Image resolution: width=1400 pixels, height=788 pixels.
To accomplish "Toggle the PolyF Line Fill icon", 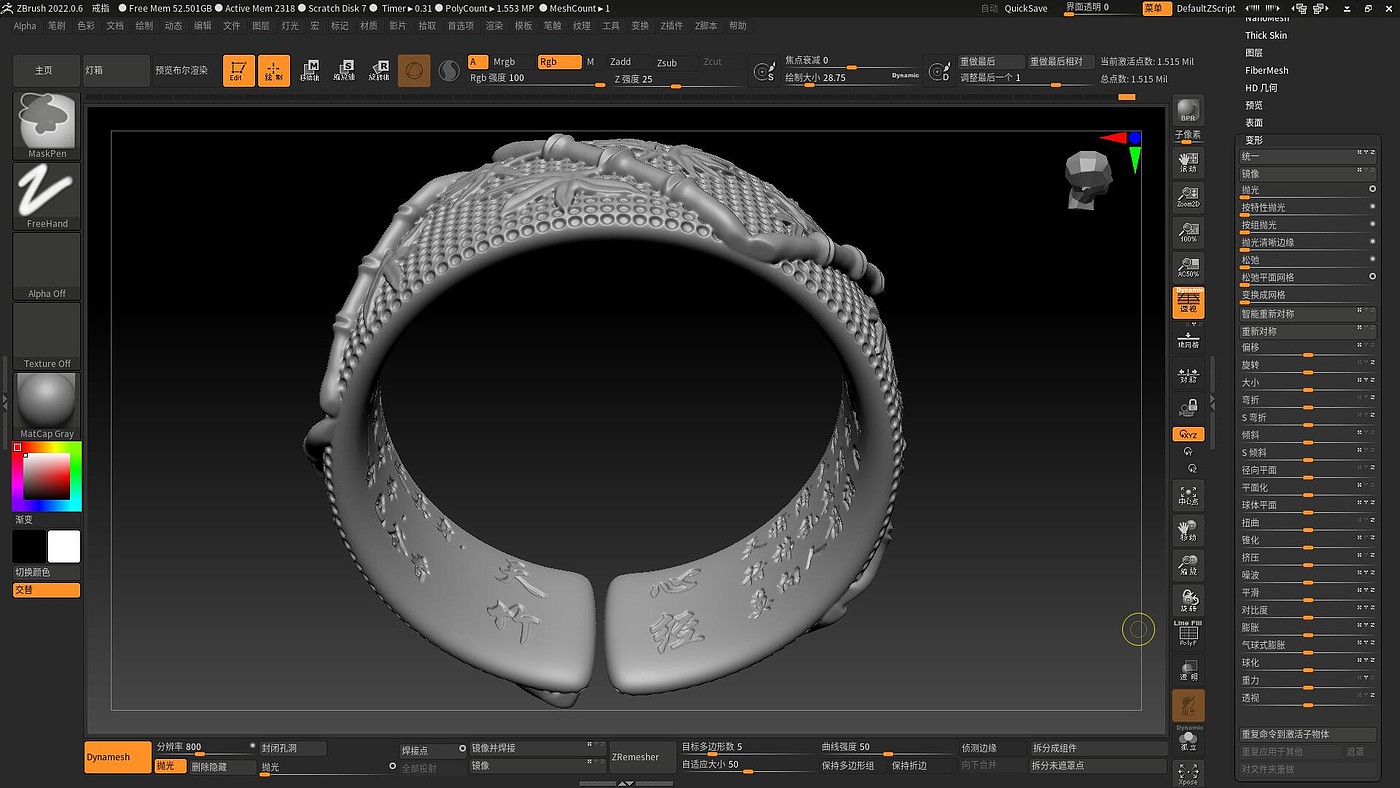I will [x=1188, y=634].
